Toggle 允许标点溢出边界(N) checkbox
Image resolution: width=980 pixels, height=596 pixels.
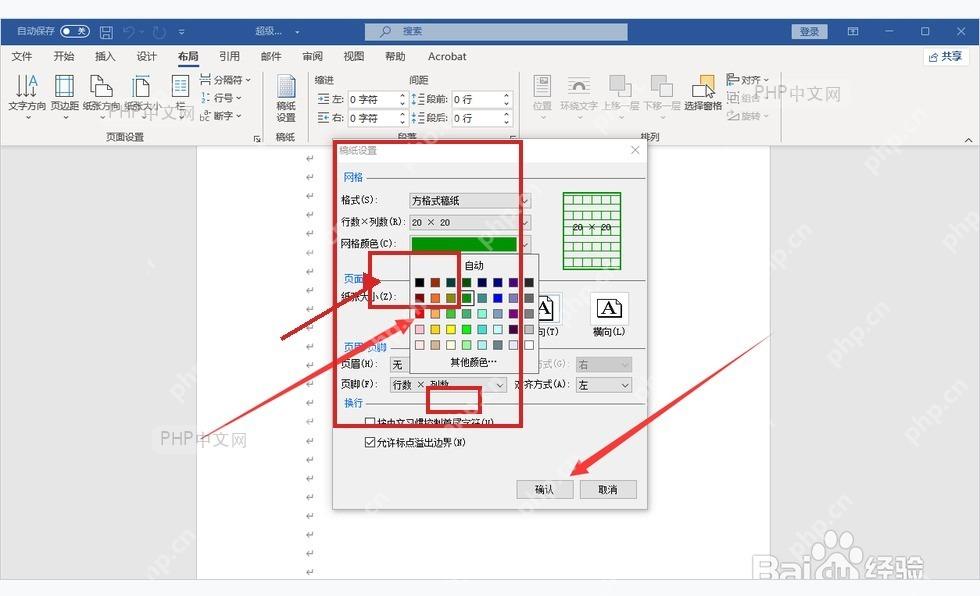[x=370, y=442]
